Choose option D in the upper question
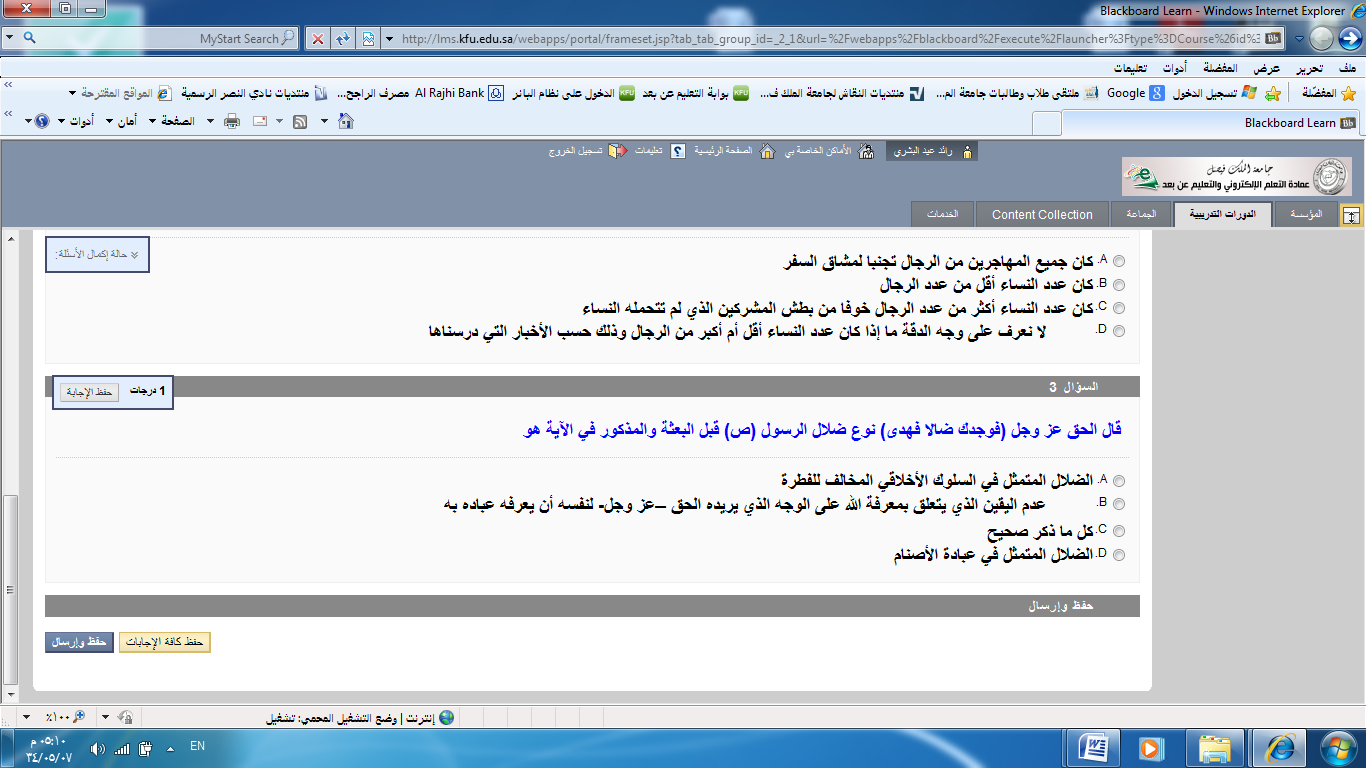 tap(1118, 331)
